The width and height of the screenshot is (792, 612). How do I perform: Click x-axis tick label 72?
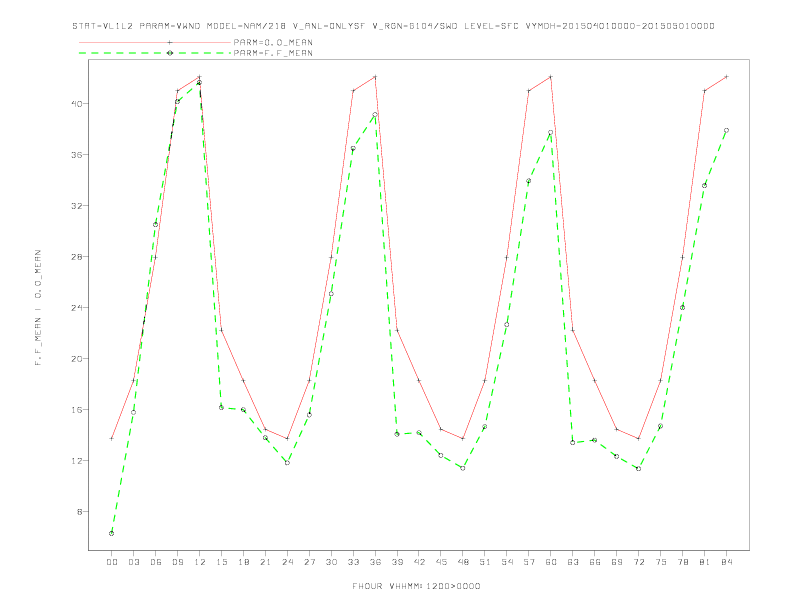coord(638,562)
